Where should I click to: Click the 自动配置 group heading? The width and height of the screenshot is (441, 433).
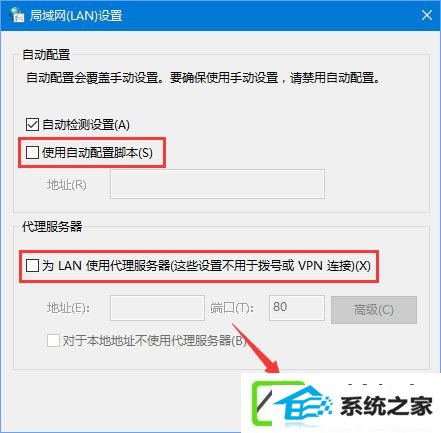[46, 55]
